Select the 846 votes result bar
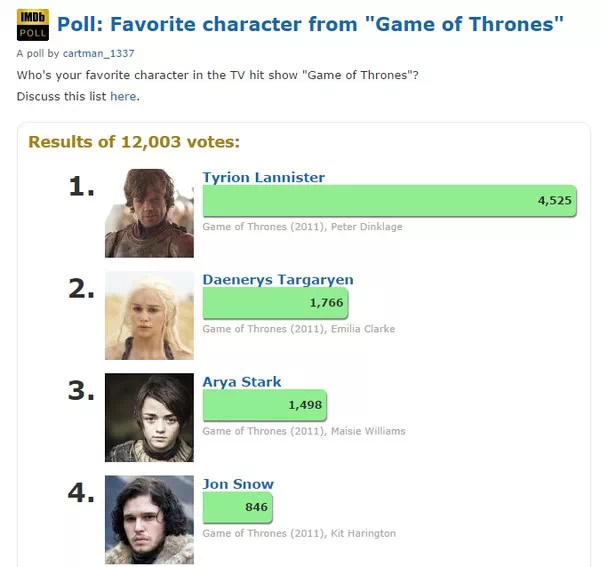Viewport: 600px width, 567px height. 238,507
